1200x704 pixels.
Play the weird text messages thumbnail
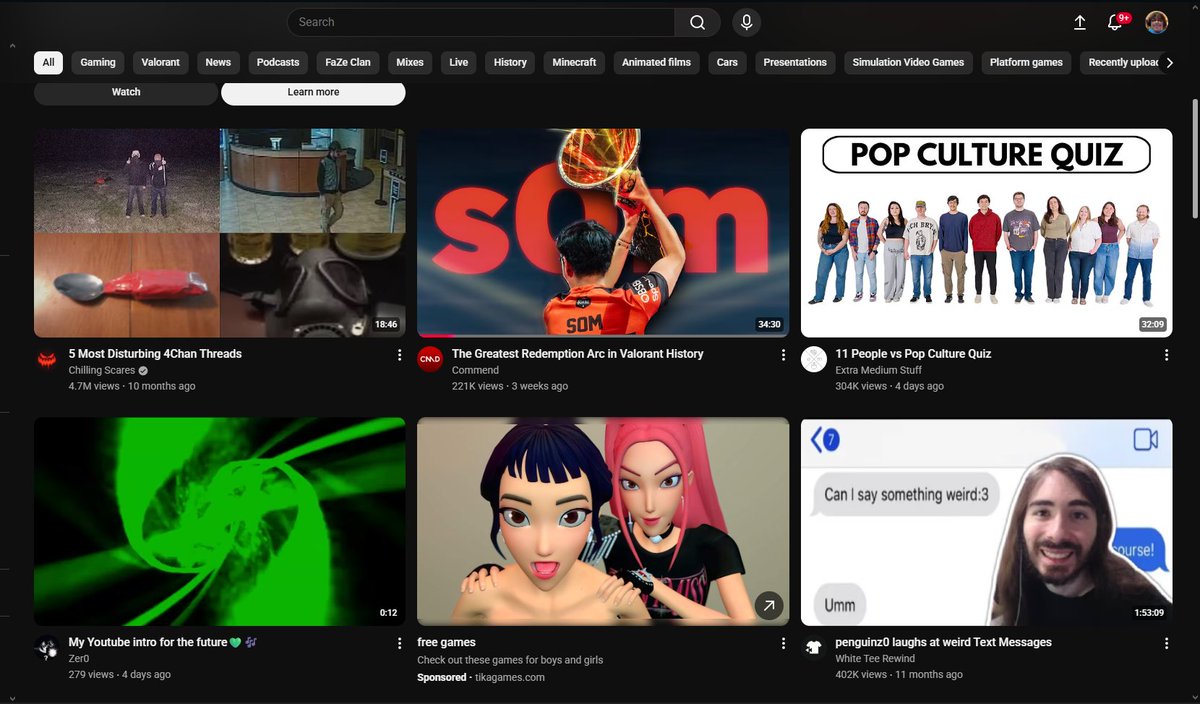(987, 522)
